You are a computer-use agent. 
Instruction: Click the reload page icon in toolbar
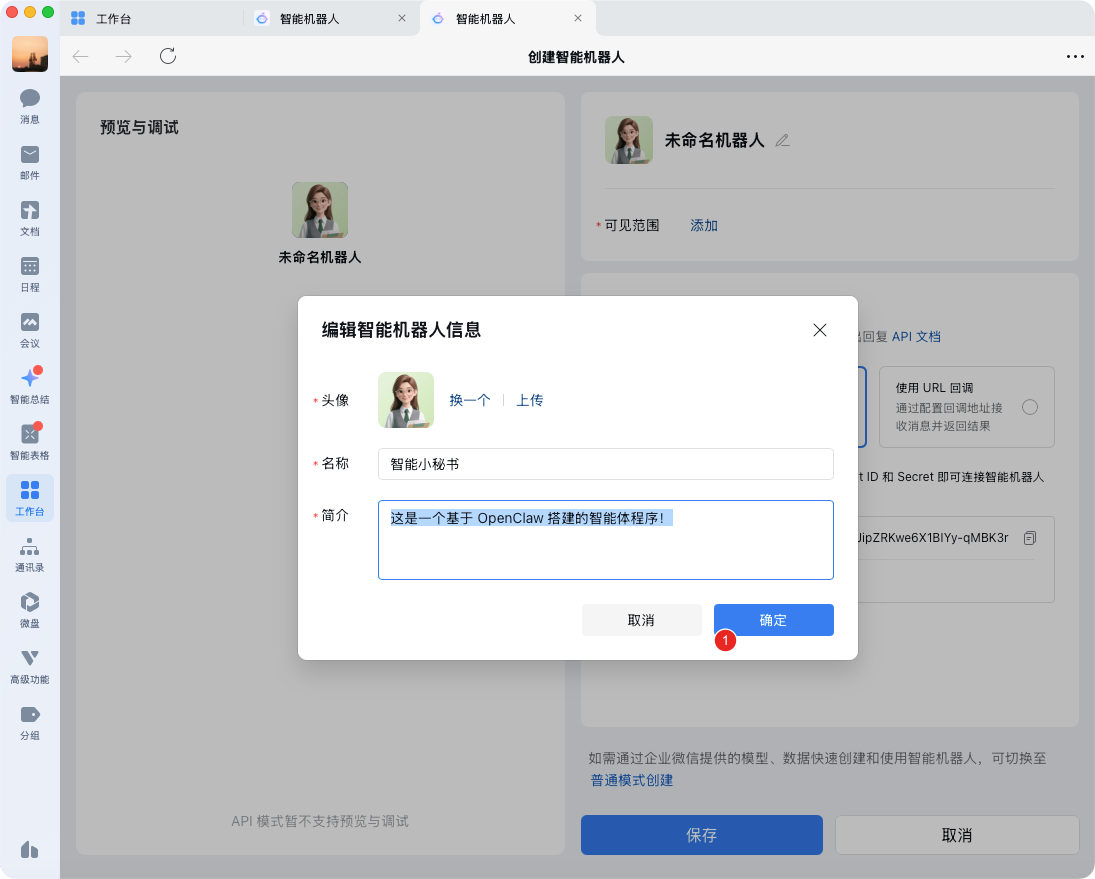168,56
